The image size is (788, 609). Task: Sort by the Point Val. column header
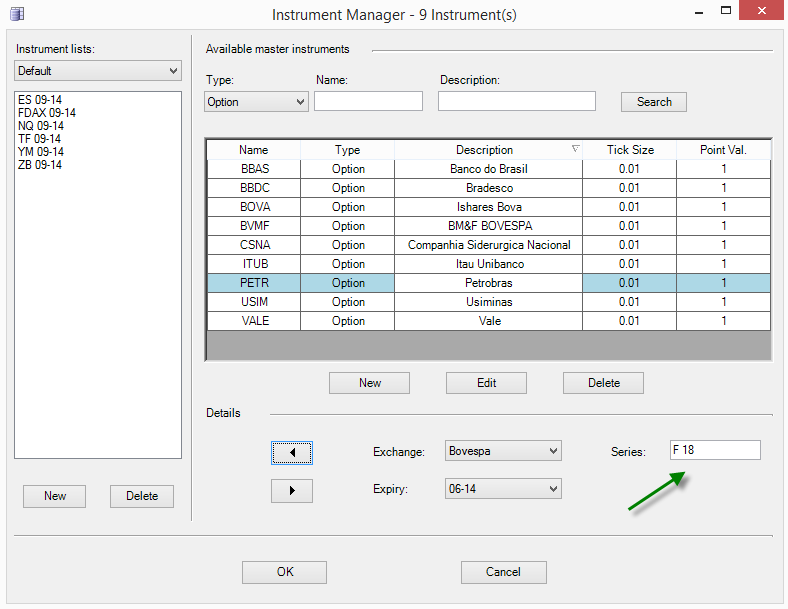(724, 150)
